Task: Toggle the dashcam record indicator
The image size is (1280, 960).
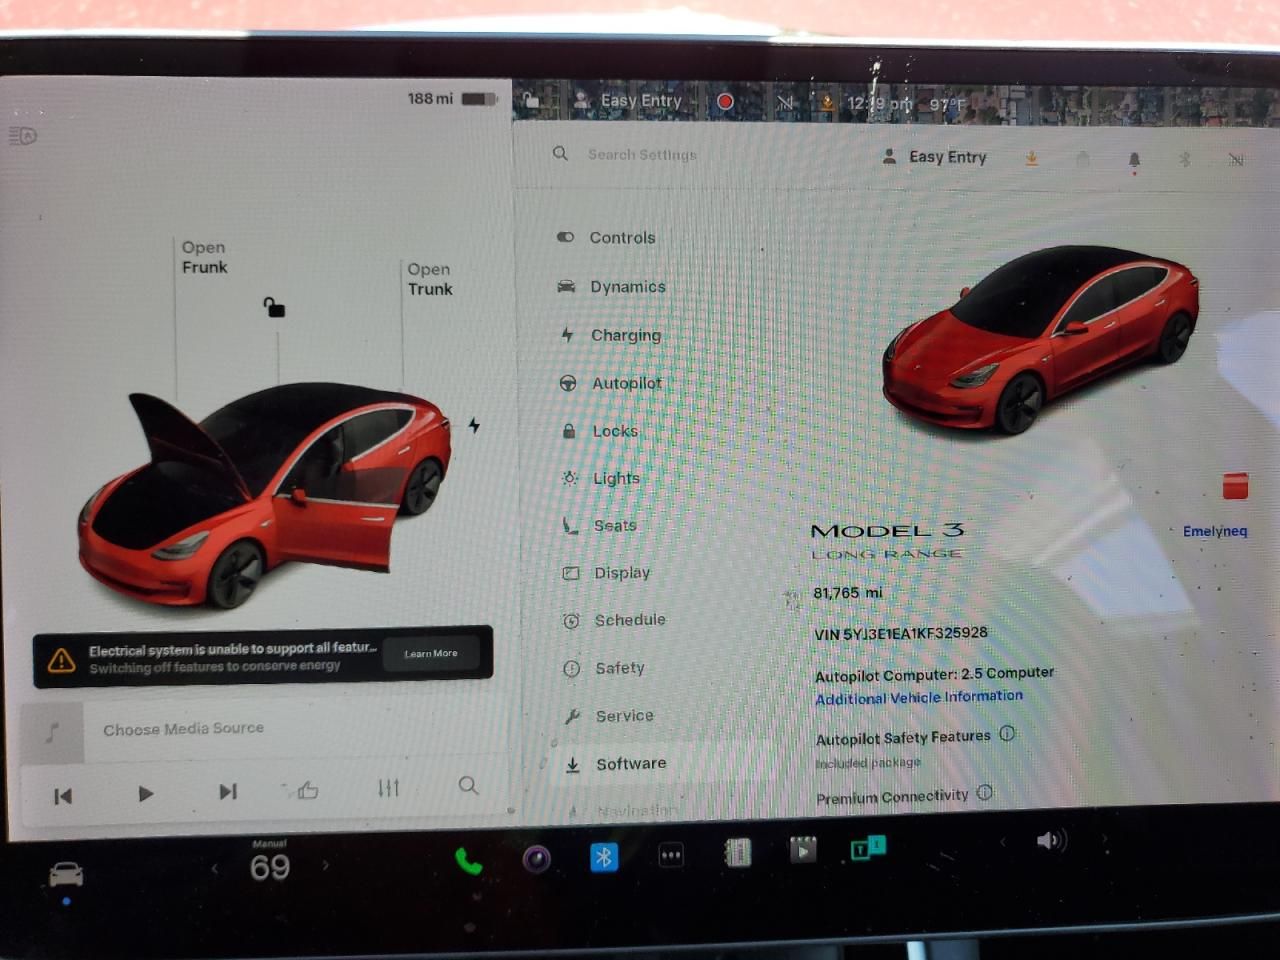Action: tap(725, 101)
